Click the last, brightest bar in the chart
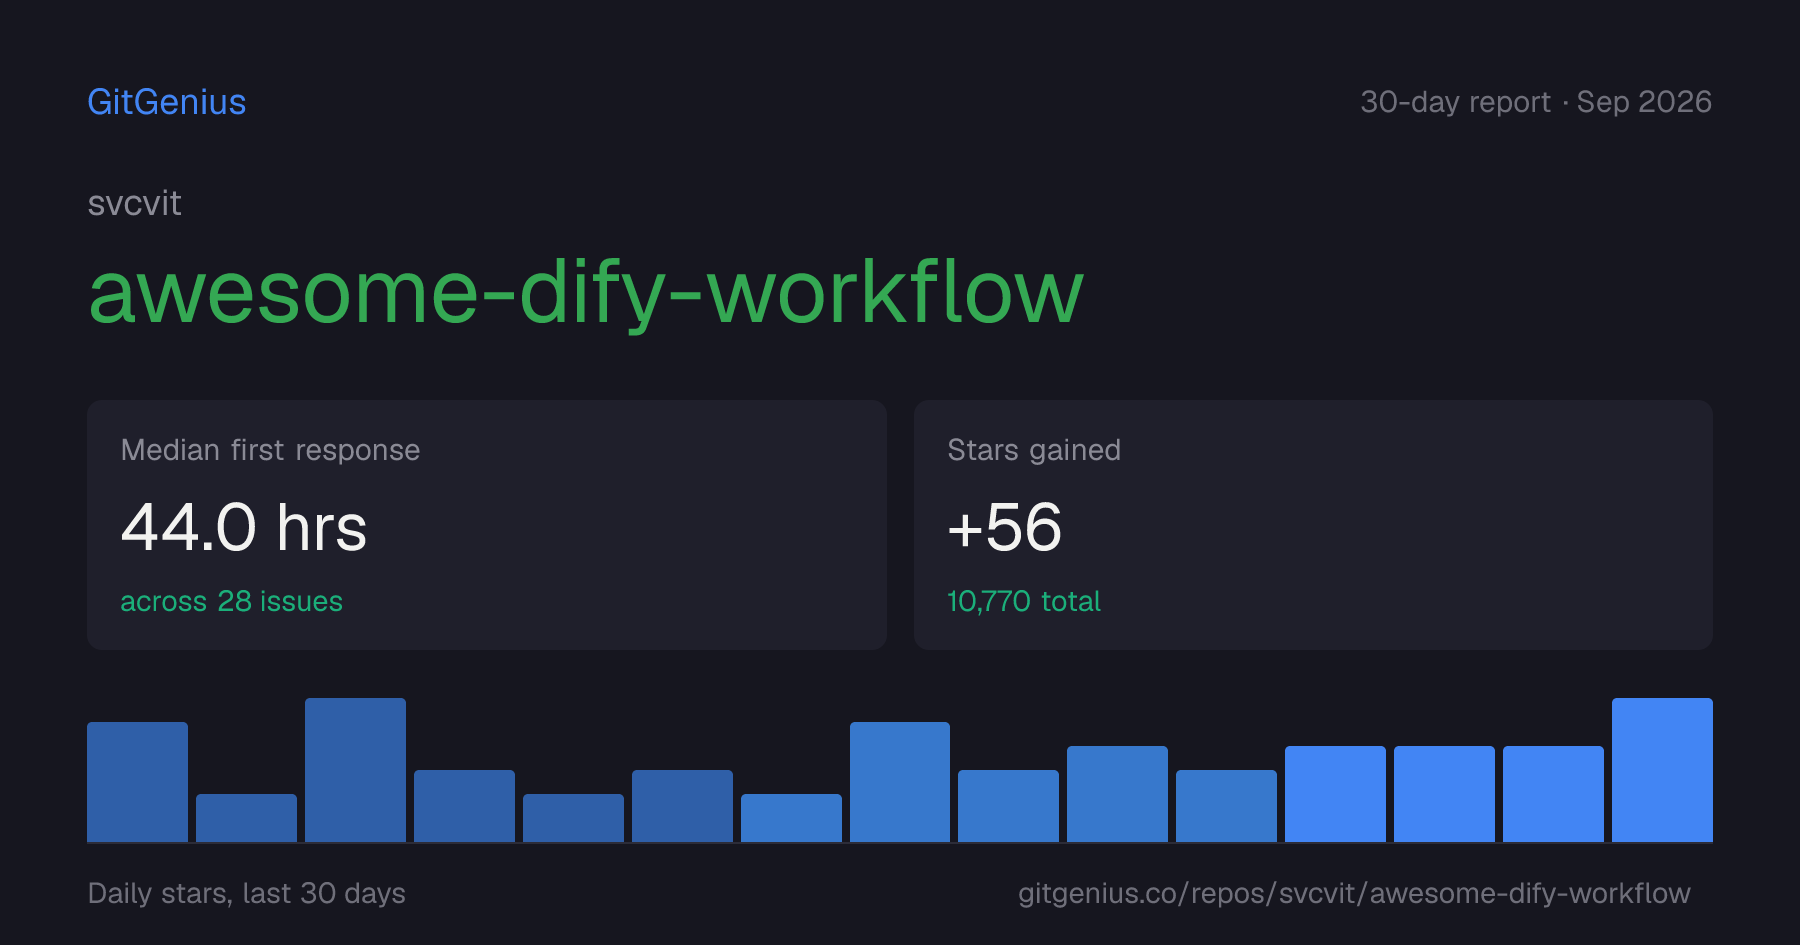 pos(1662,770)
